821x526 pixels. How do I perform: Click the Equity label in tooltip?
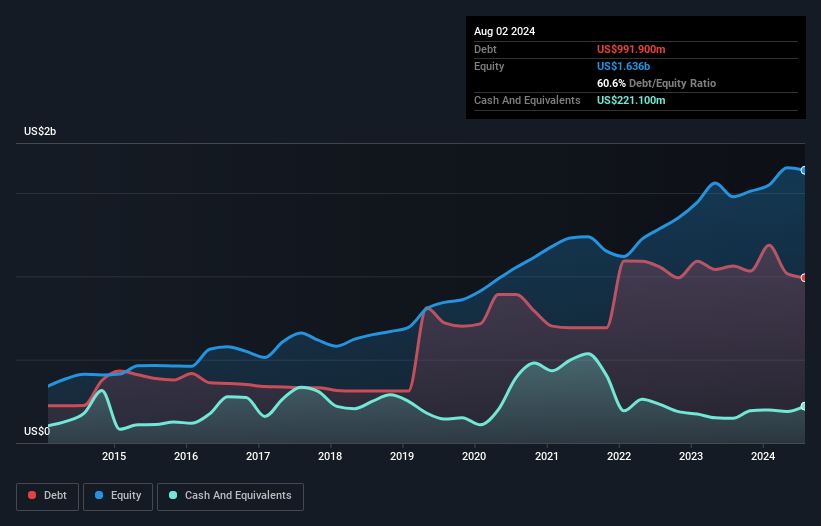489,66
